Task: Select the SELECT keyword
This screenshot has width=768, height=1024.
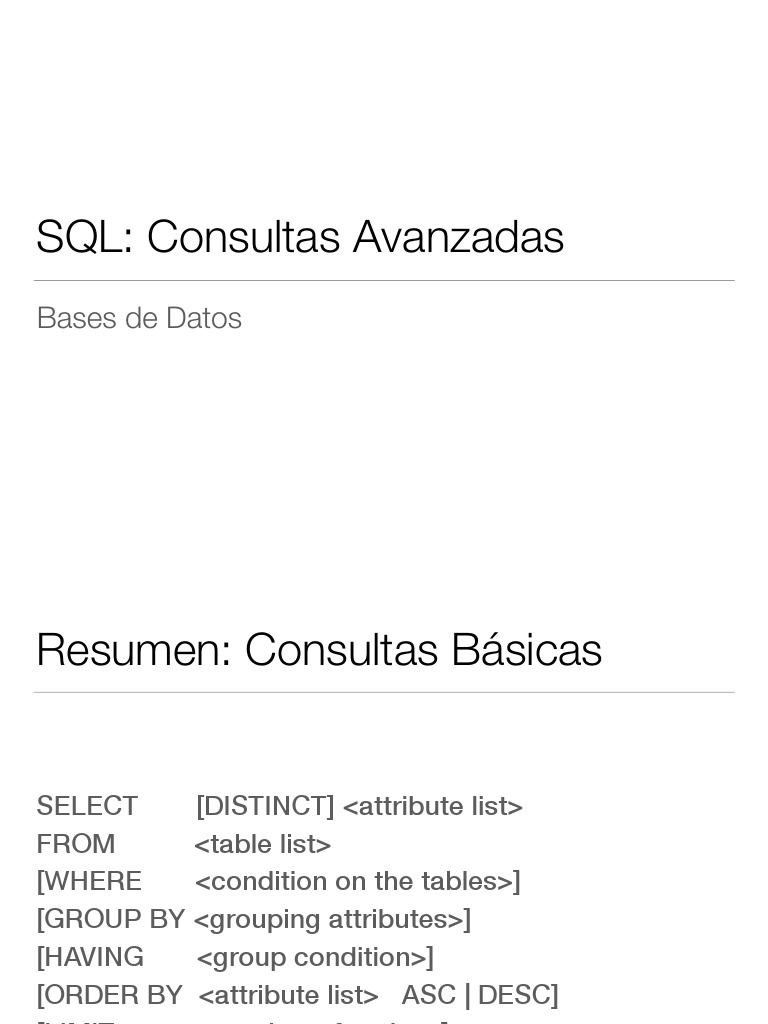Action: [87, 806]
